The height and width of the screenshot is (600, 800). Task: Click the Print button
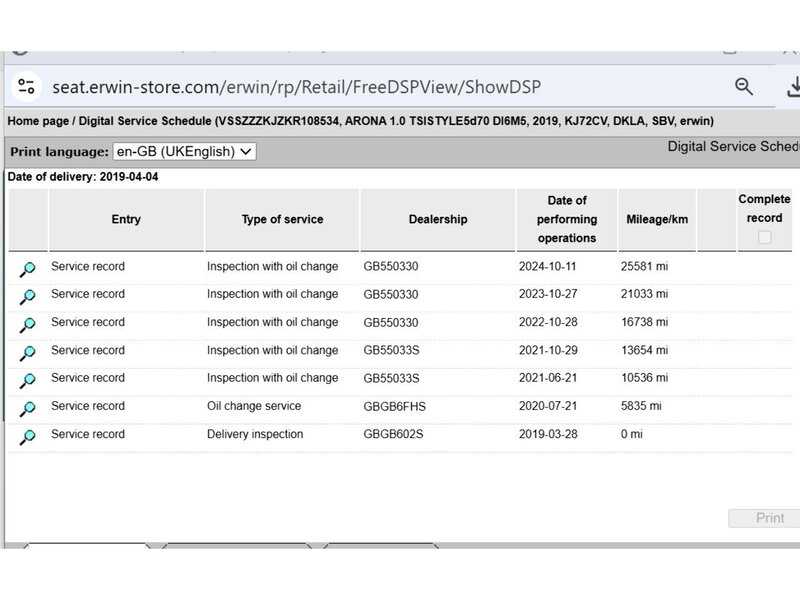pyautogui.click(x=769, y=518)
